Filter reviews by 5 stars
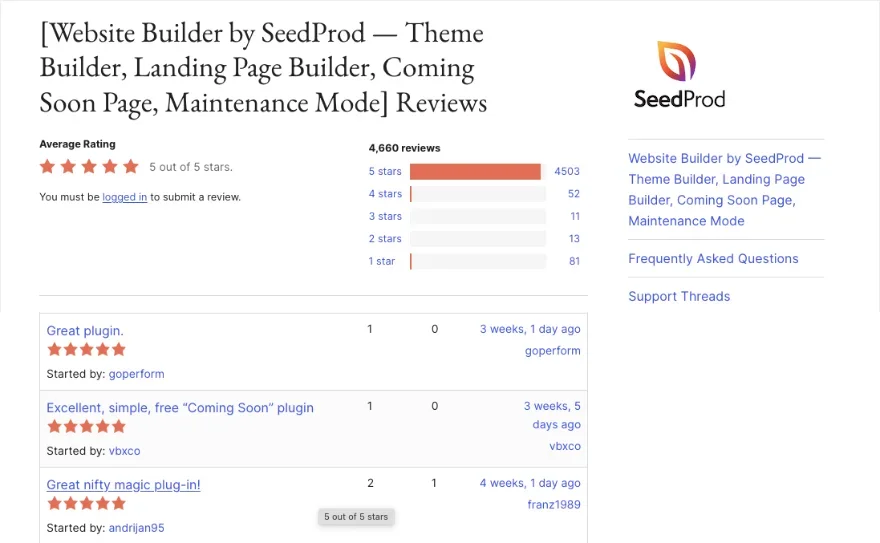880x543 pixels. [385, 171]
